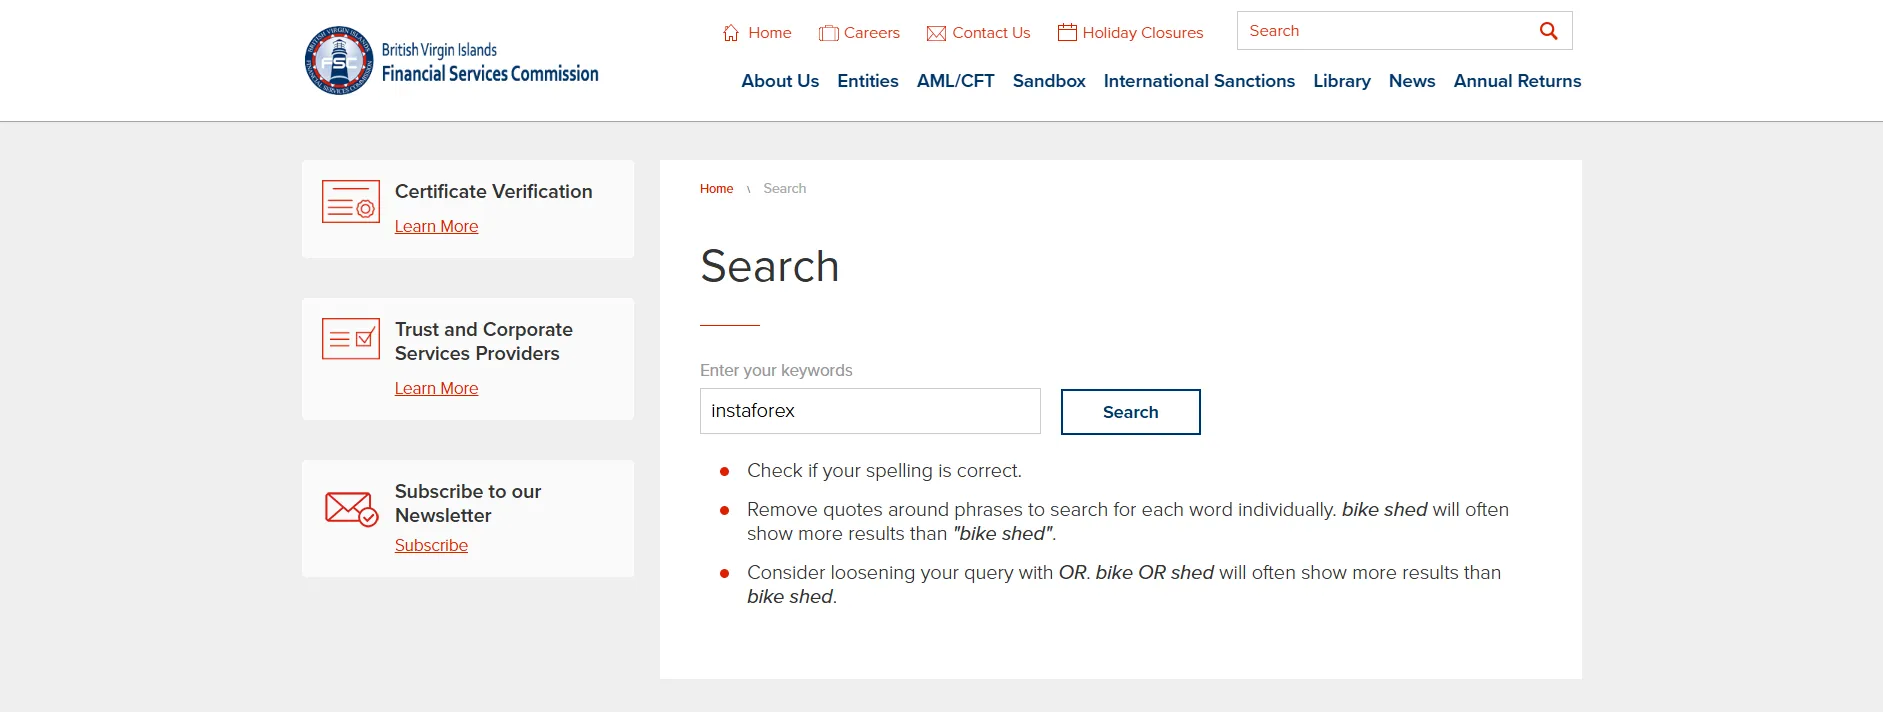The image size is (1883, 712).
Task: Open the Sandbox menu item
Action: coord(1049,81)
